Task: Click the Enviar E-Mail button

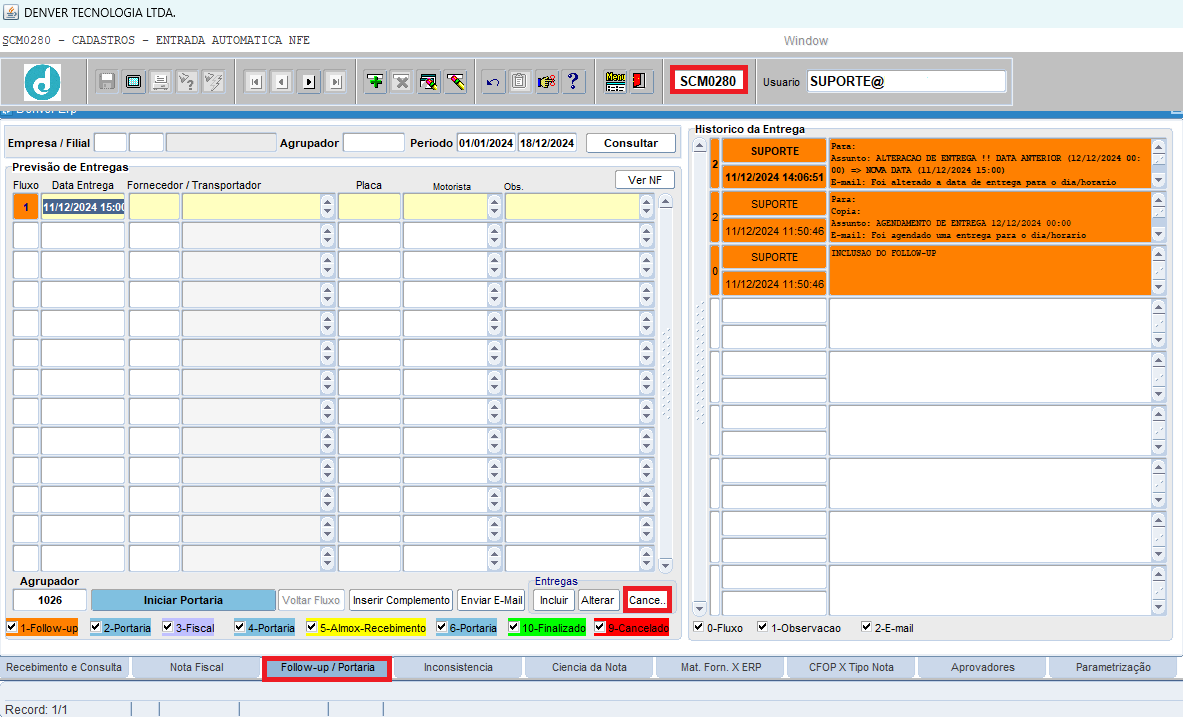Action: pos(492,600)
